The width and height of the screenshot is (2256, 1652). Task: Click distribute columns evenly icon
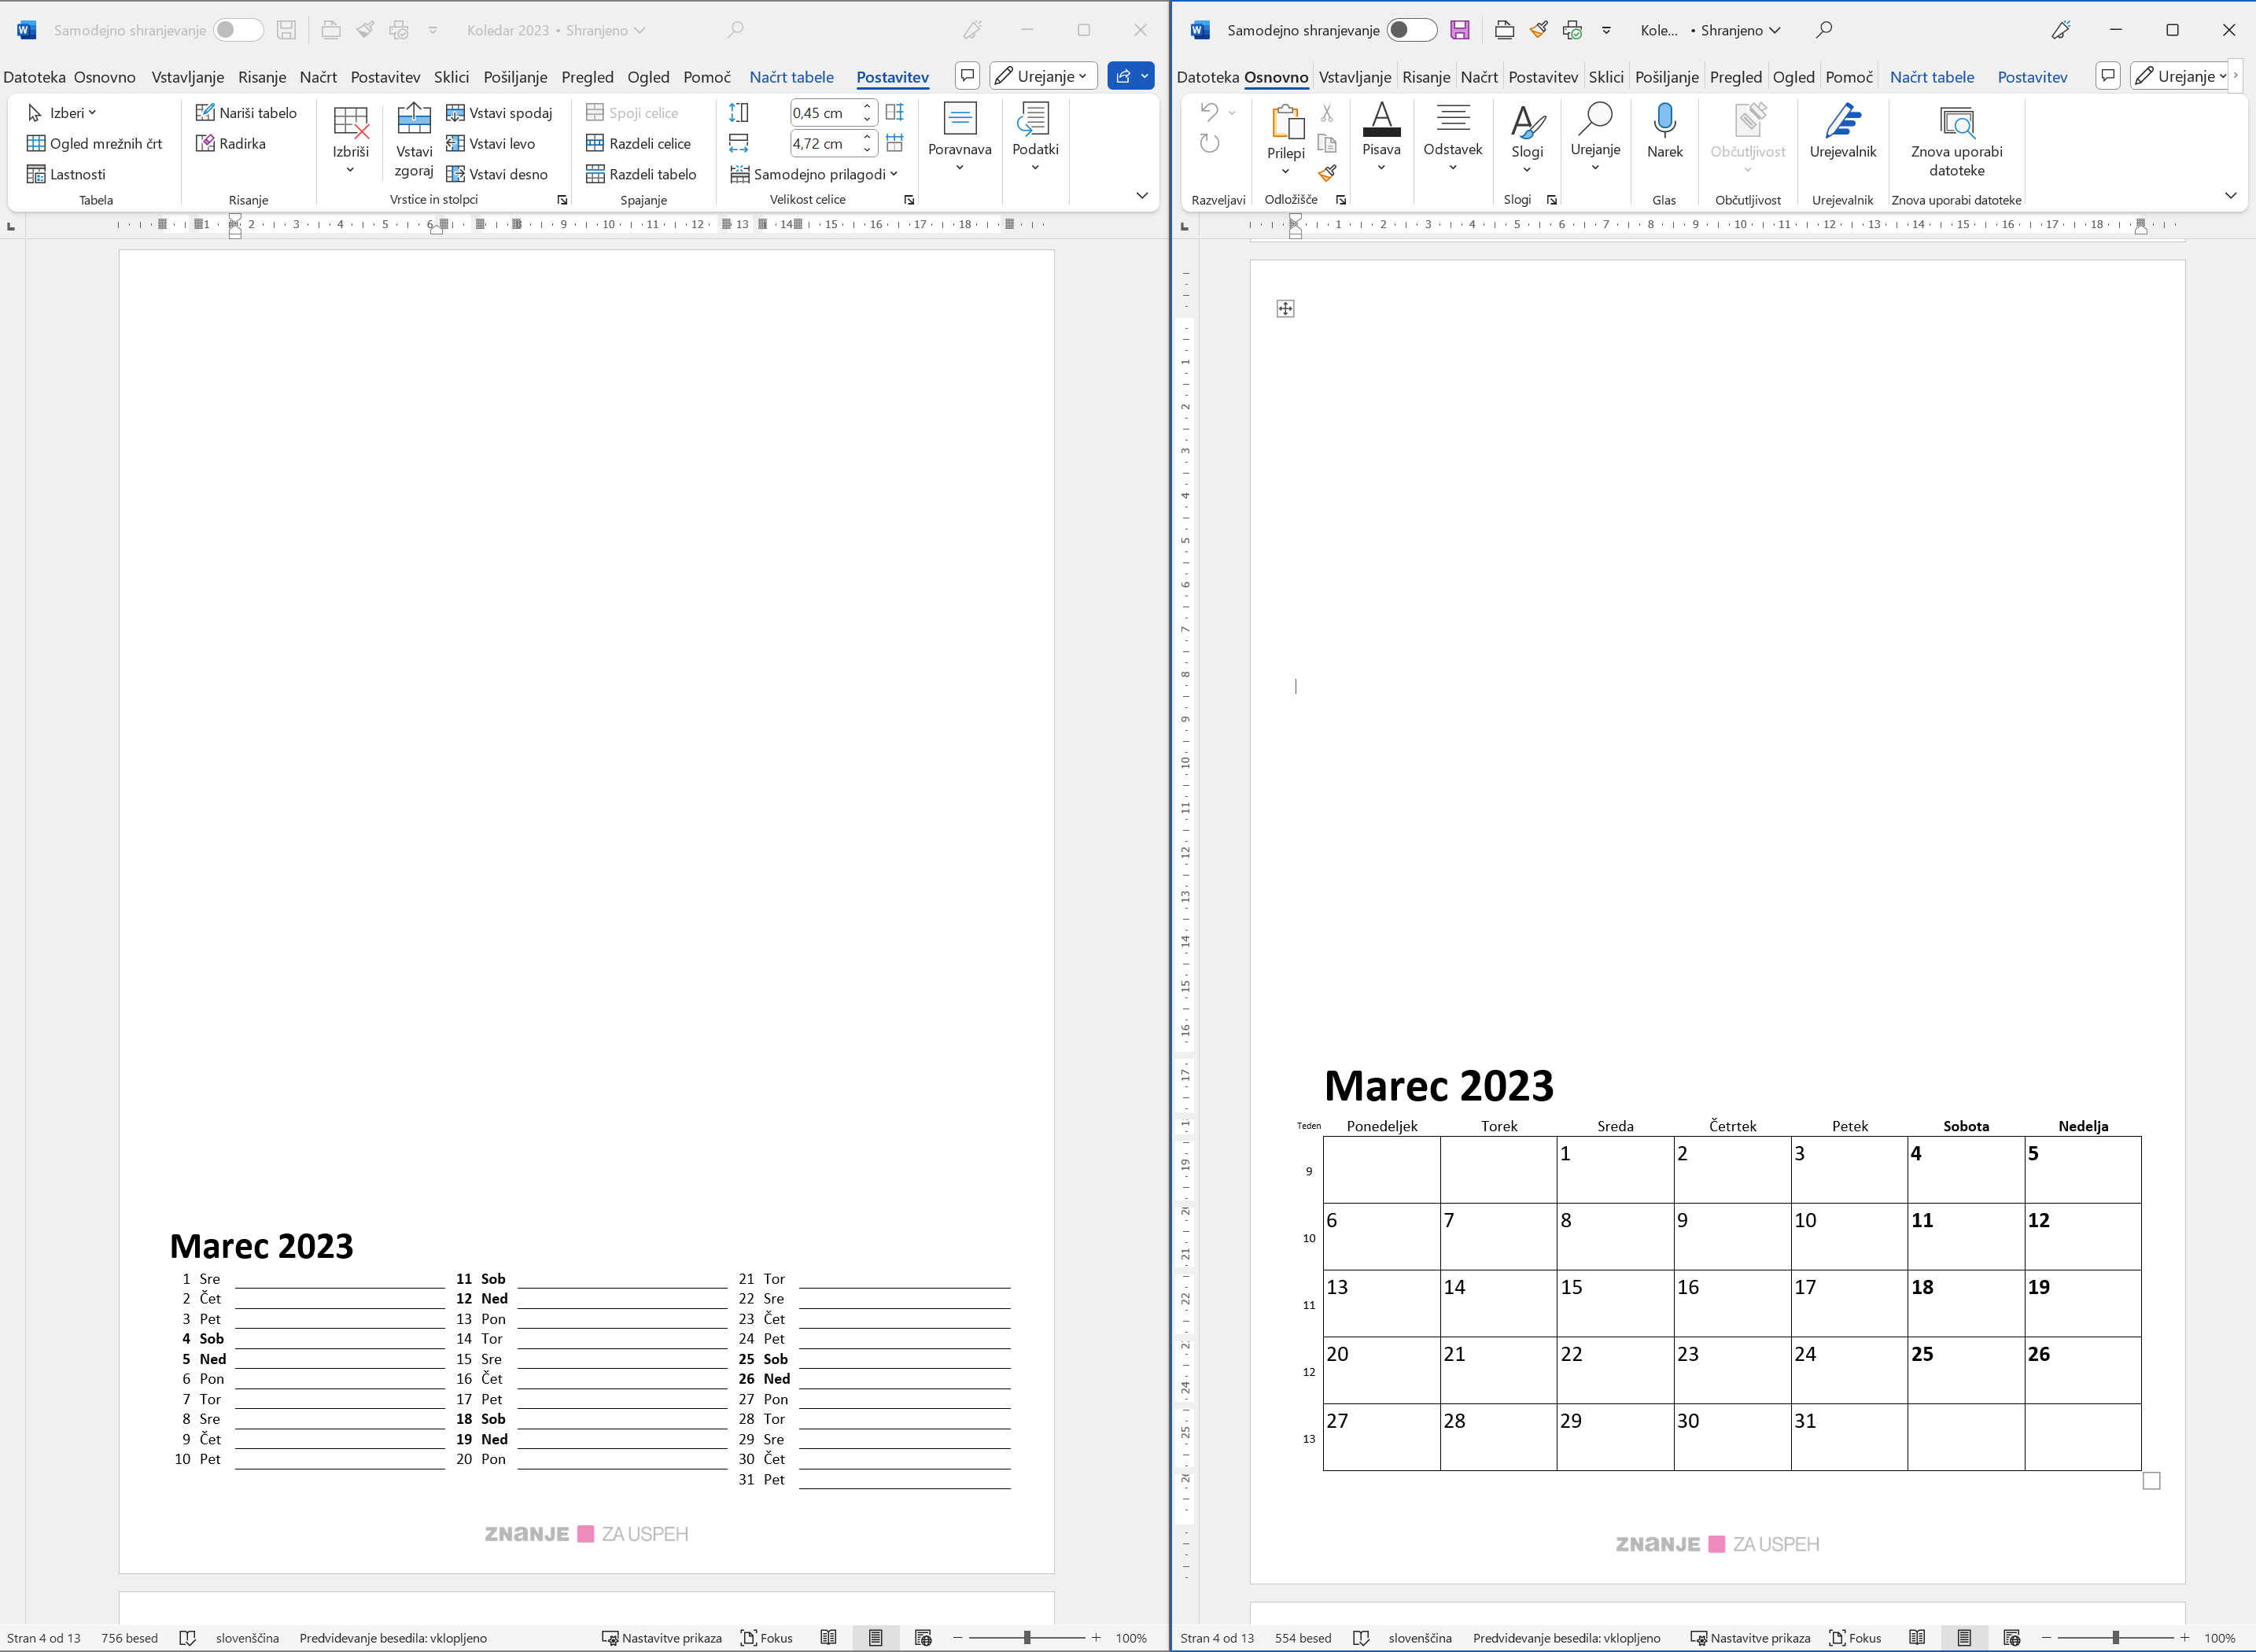point(895,143)
